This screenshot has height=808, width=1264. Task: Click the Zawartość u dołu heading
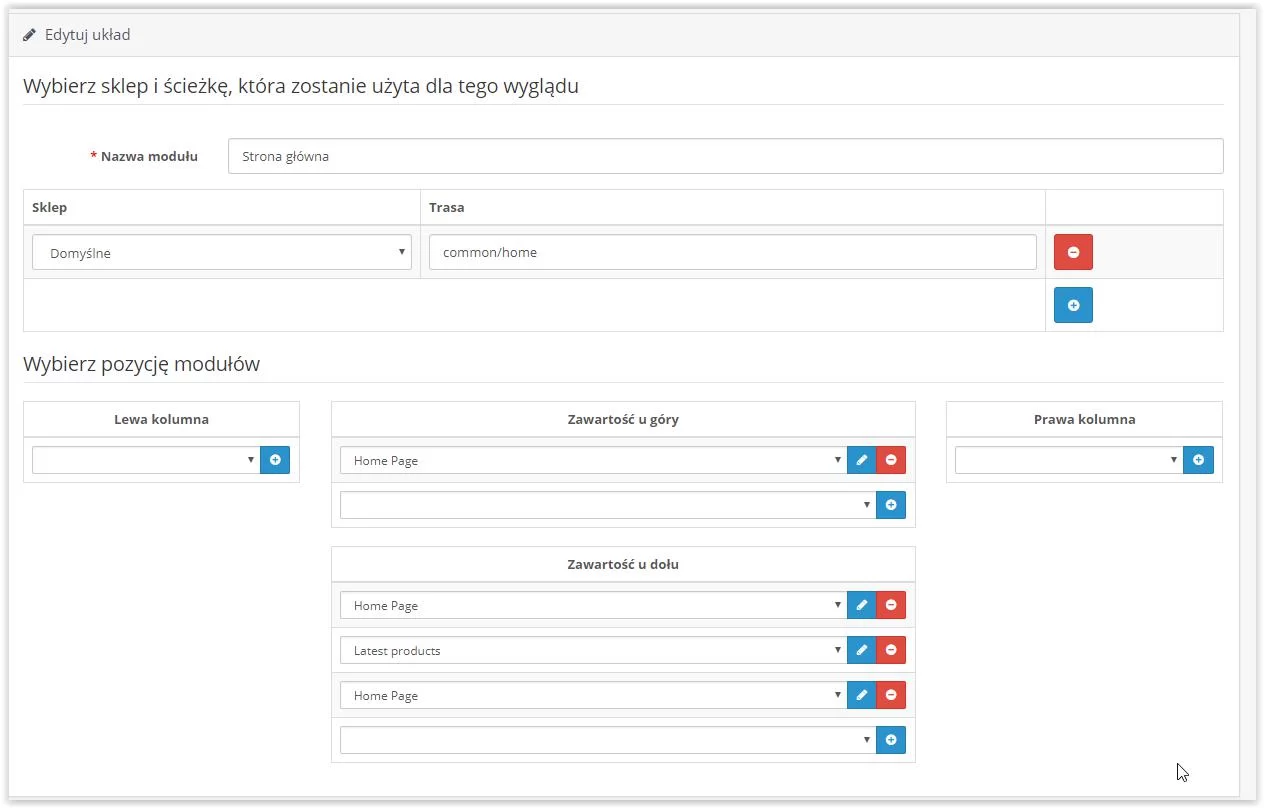tap(623, 564)
